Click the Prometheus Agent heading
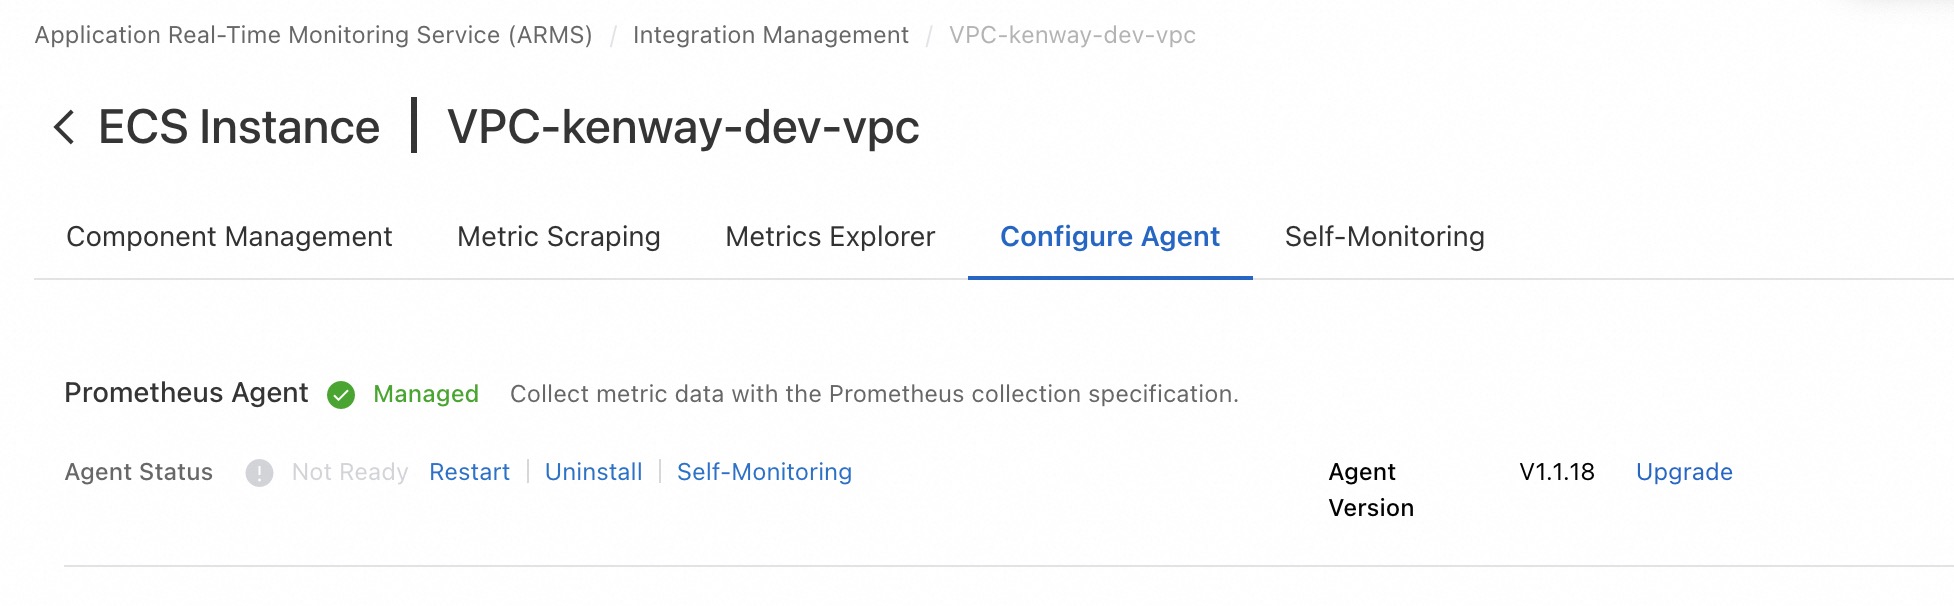The width and height of the screenshot is (1954, 606). (x=186, y=393)
